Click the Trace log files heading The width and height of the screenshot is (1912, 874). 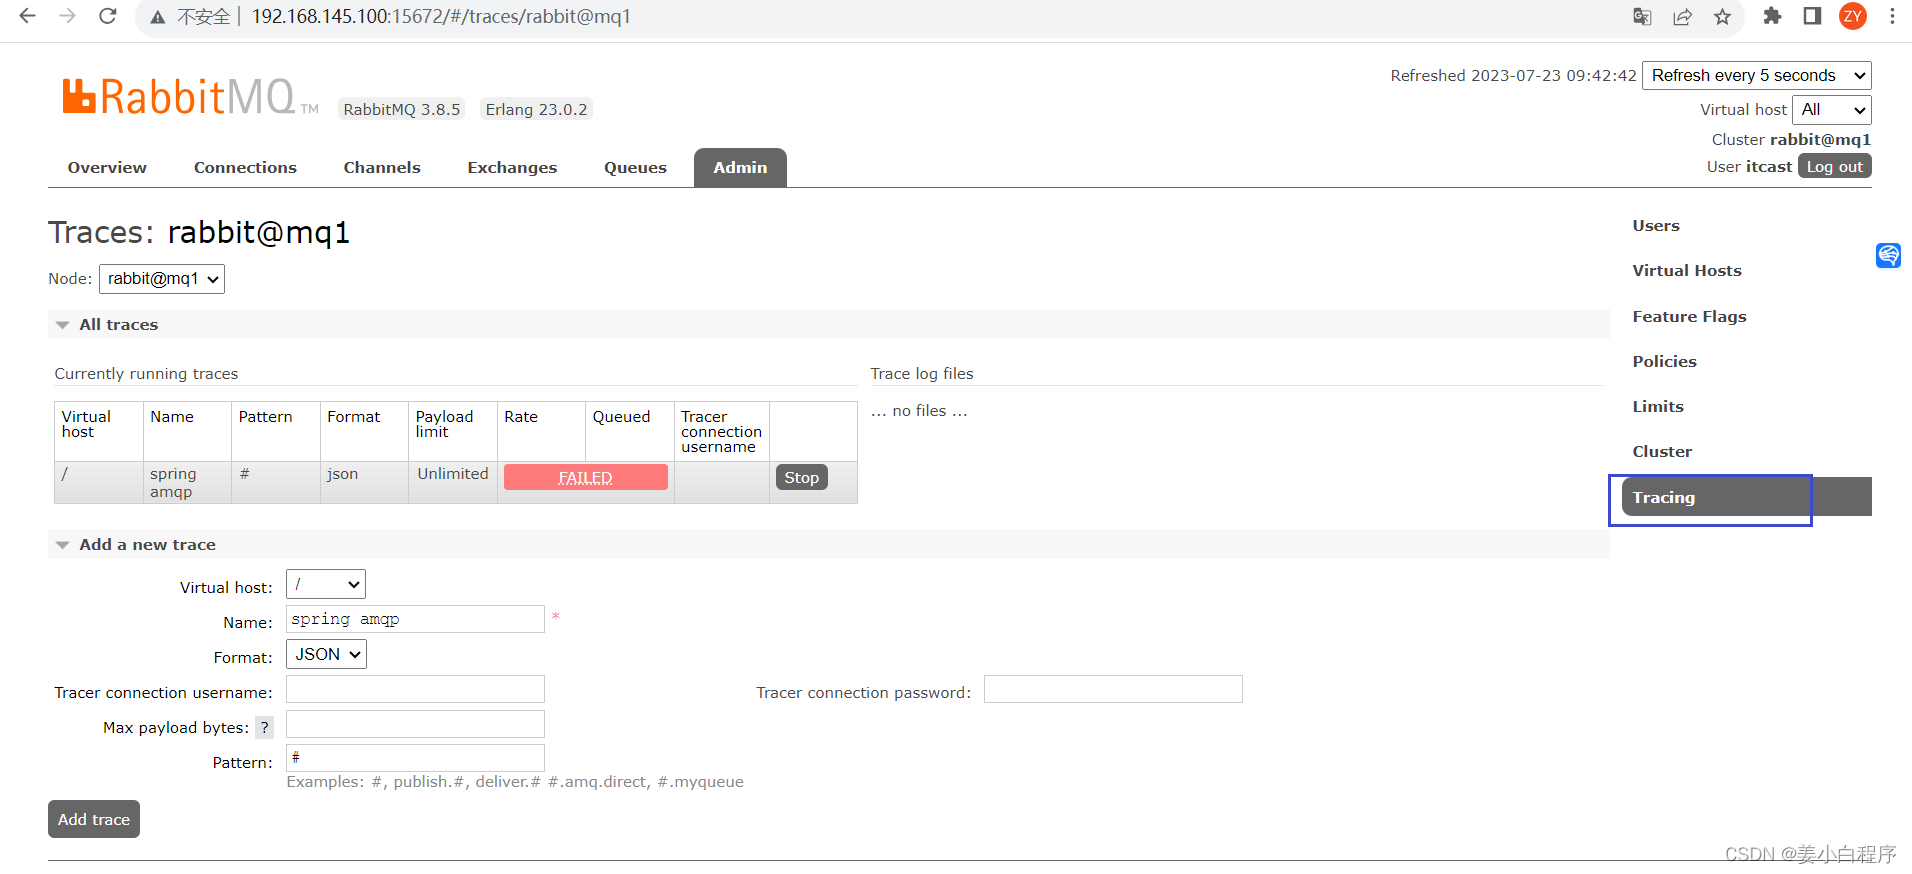tap(922, 374)
